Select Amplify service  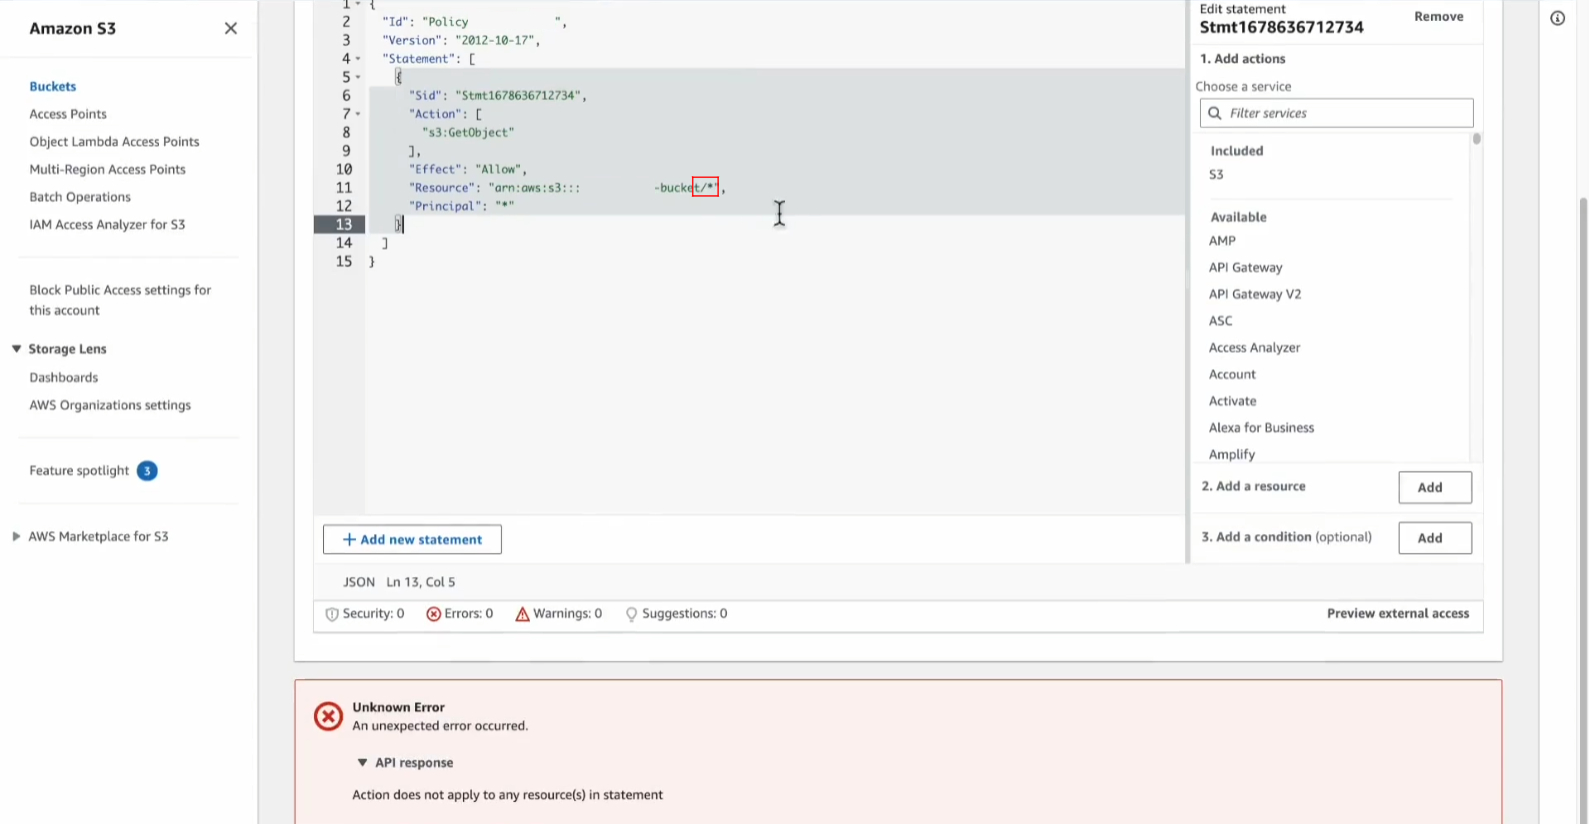coord(1231,455)
